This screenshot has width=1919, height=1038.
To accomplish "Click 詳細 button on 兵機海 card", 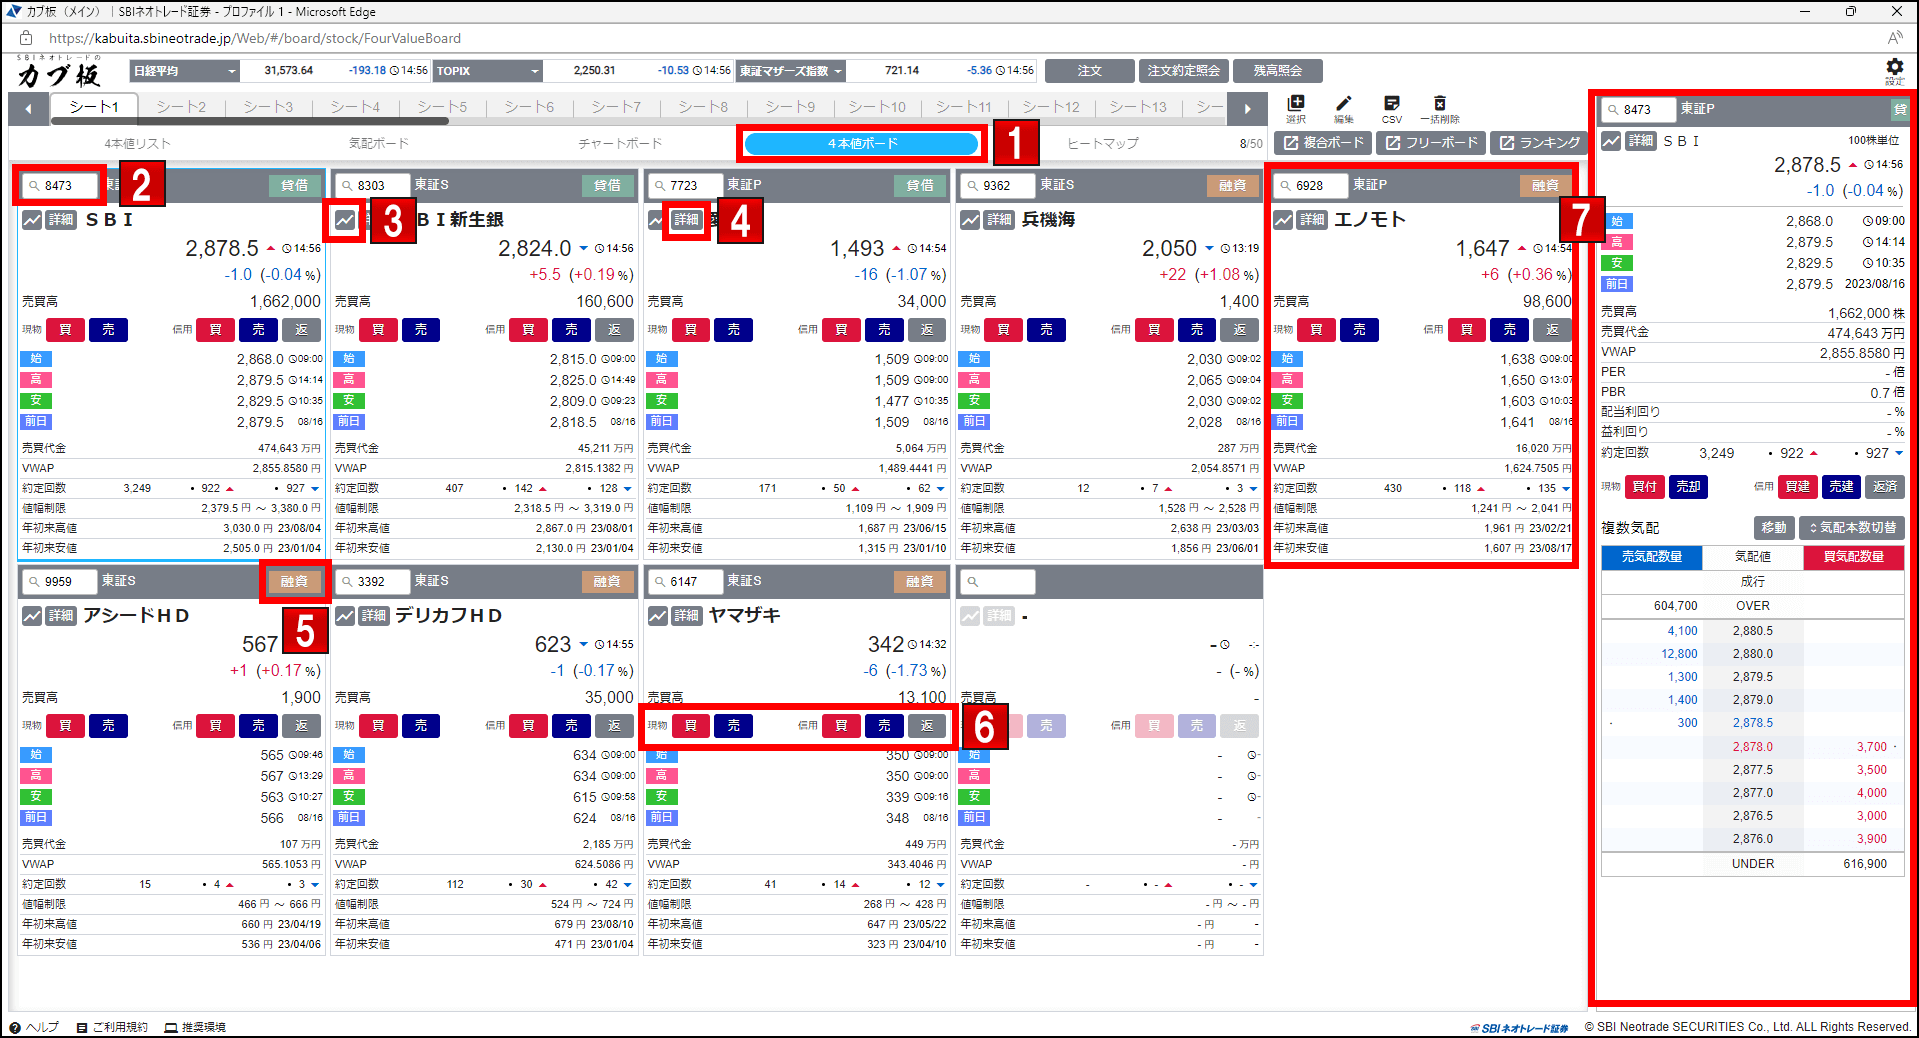I will (999, 220).
